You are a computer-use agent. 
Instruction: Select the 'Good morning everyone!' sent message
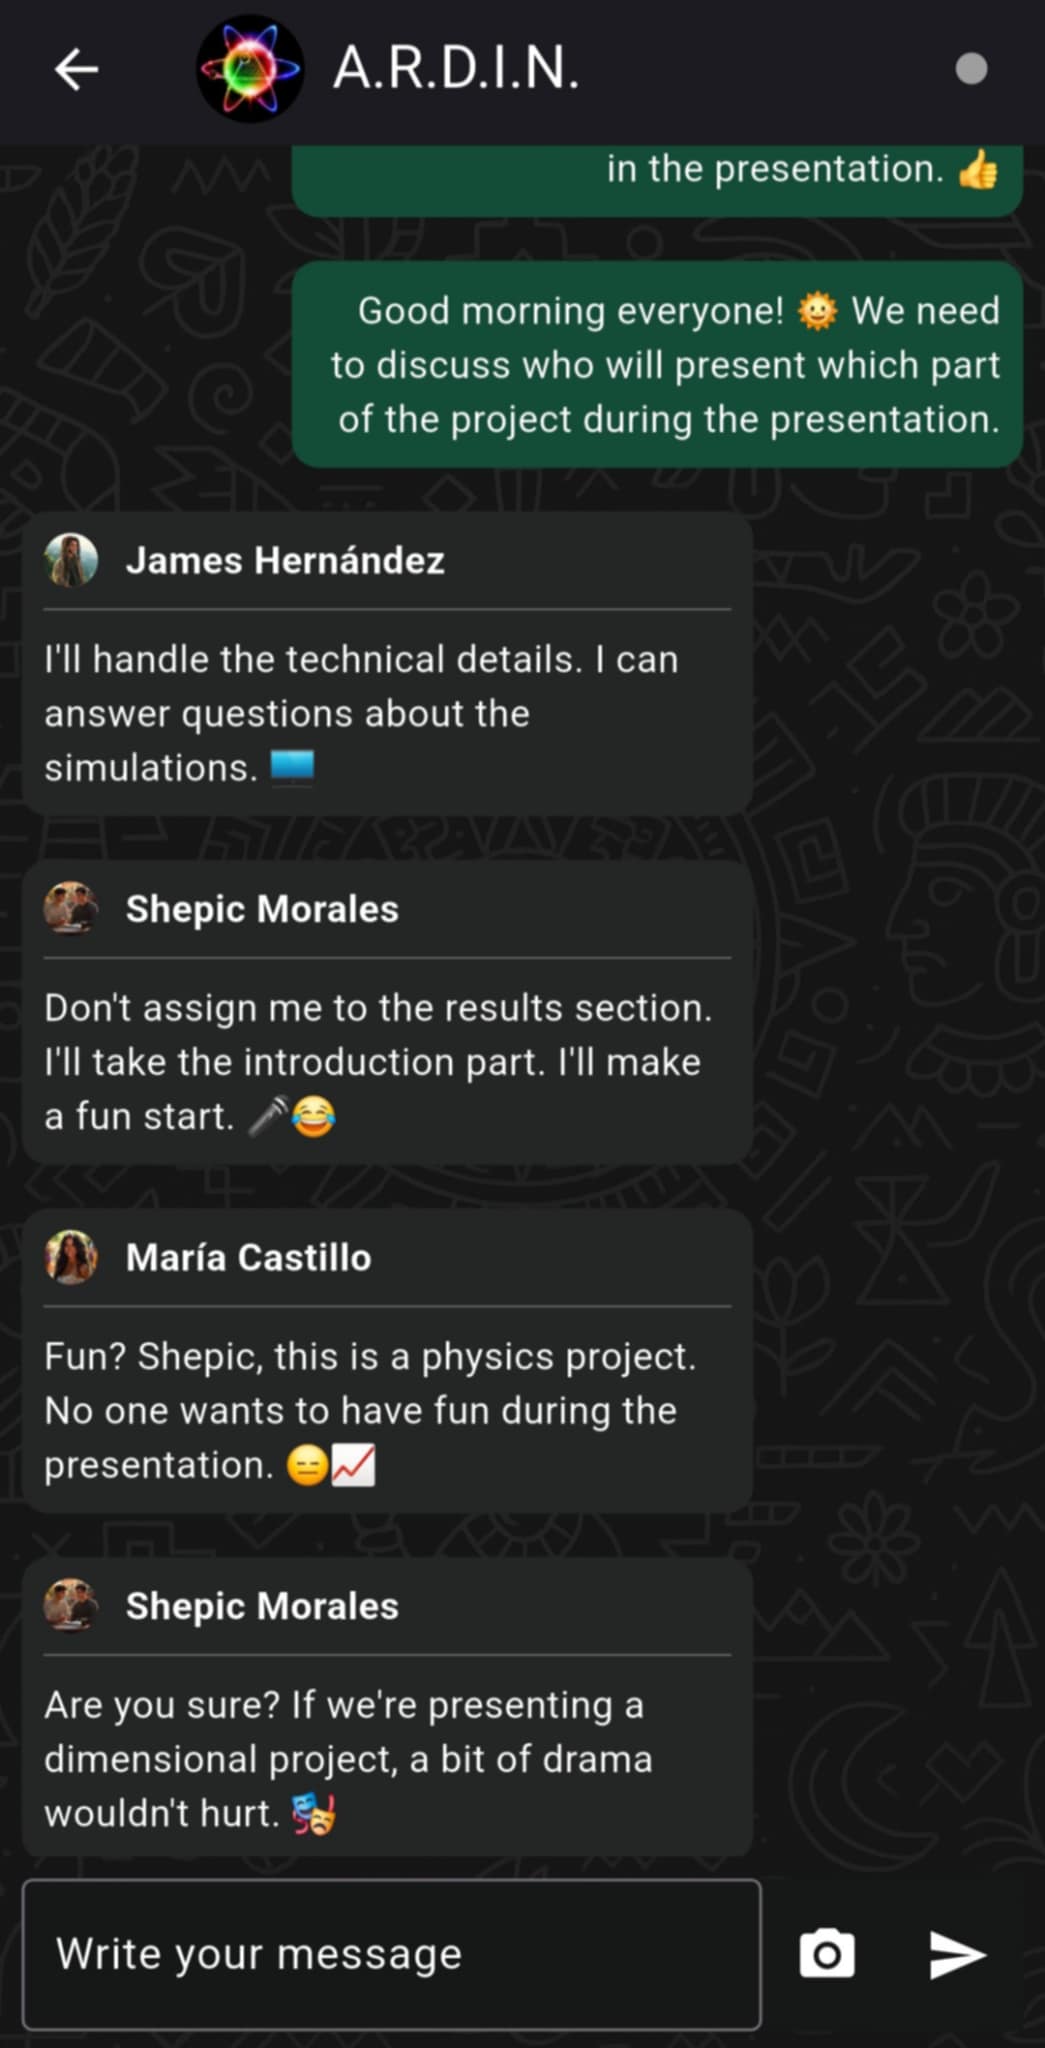coord(657,365)
